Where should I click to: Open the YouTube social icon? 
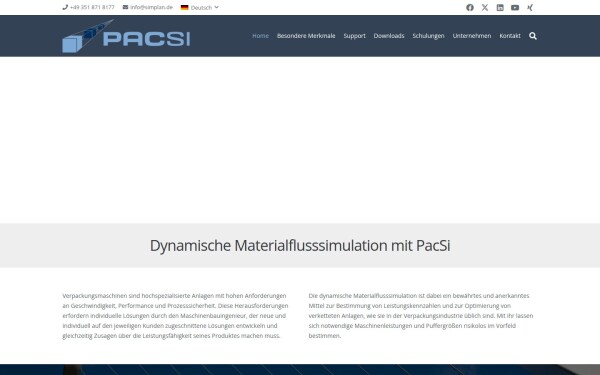pos(515,8)
